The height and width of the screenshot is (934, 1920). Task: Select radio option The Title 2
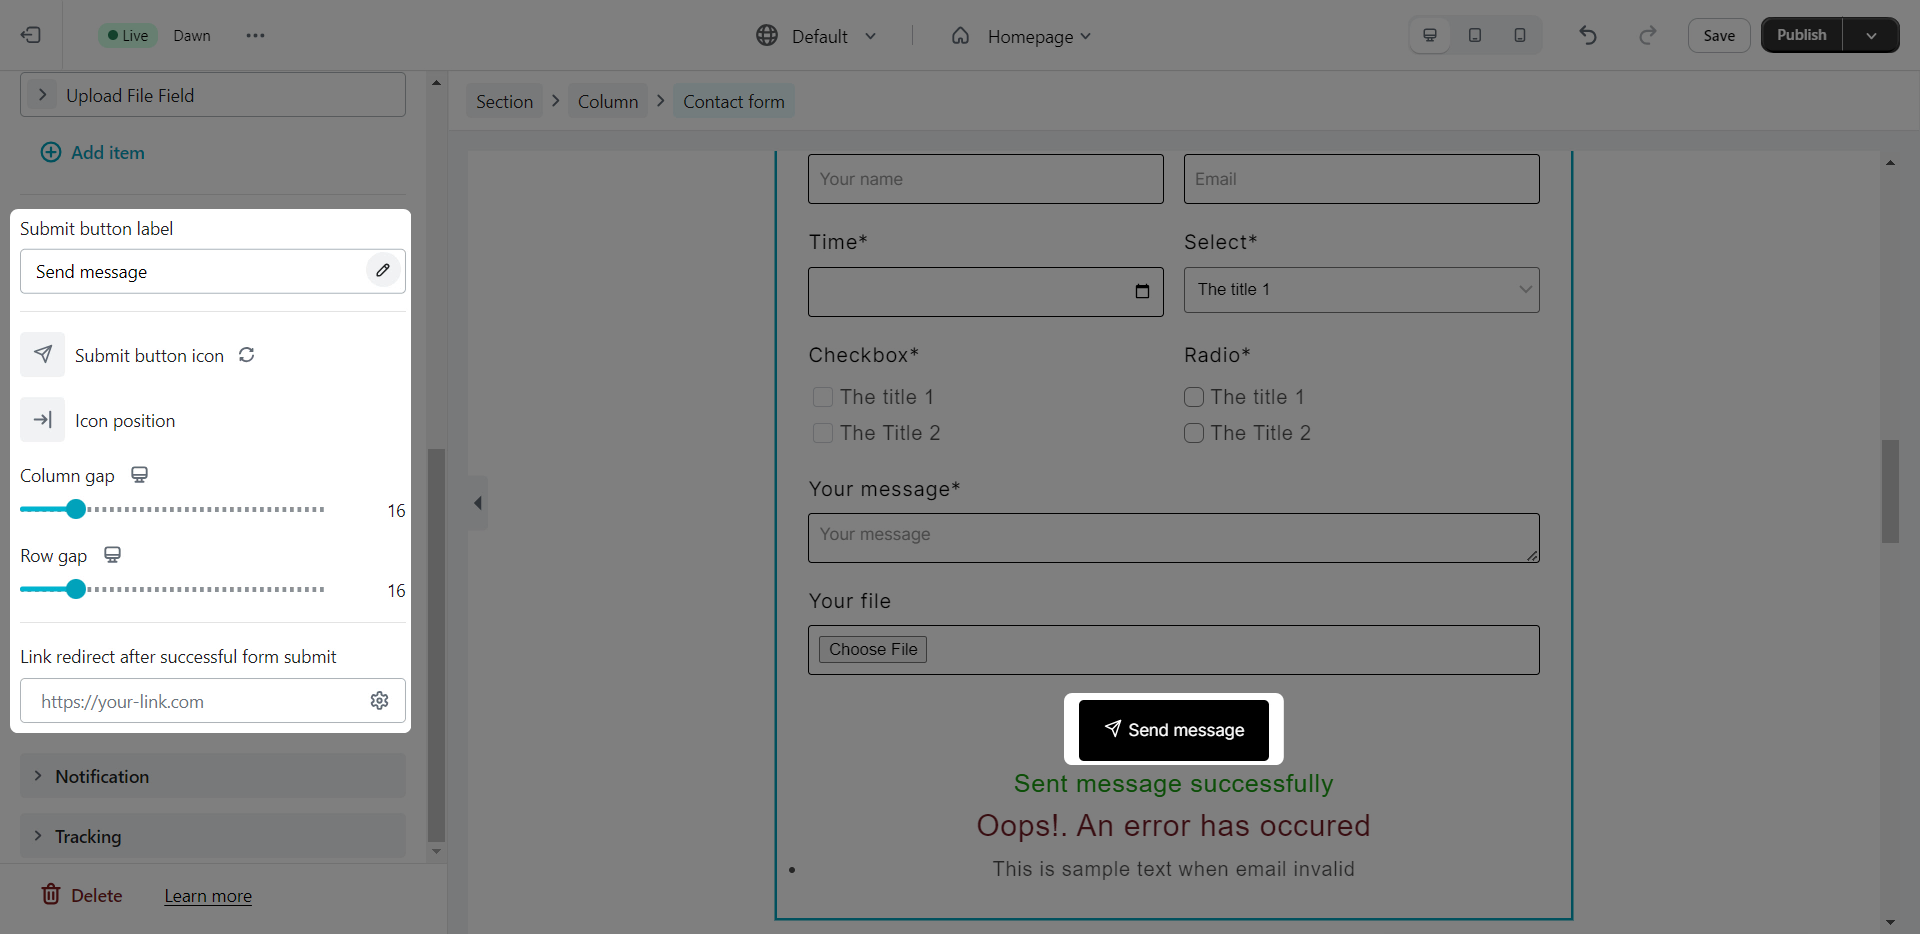pos(1194,433)
